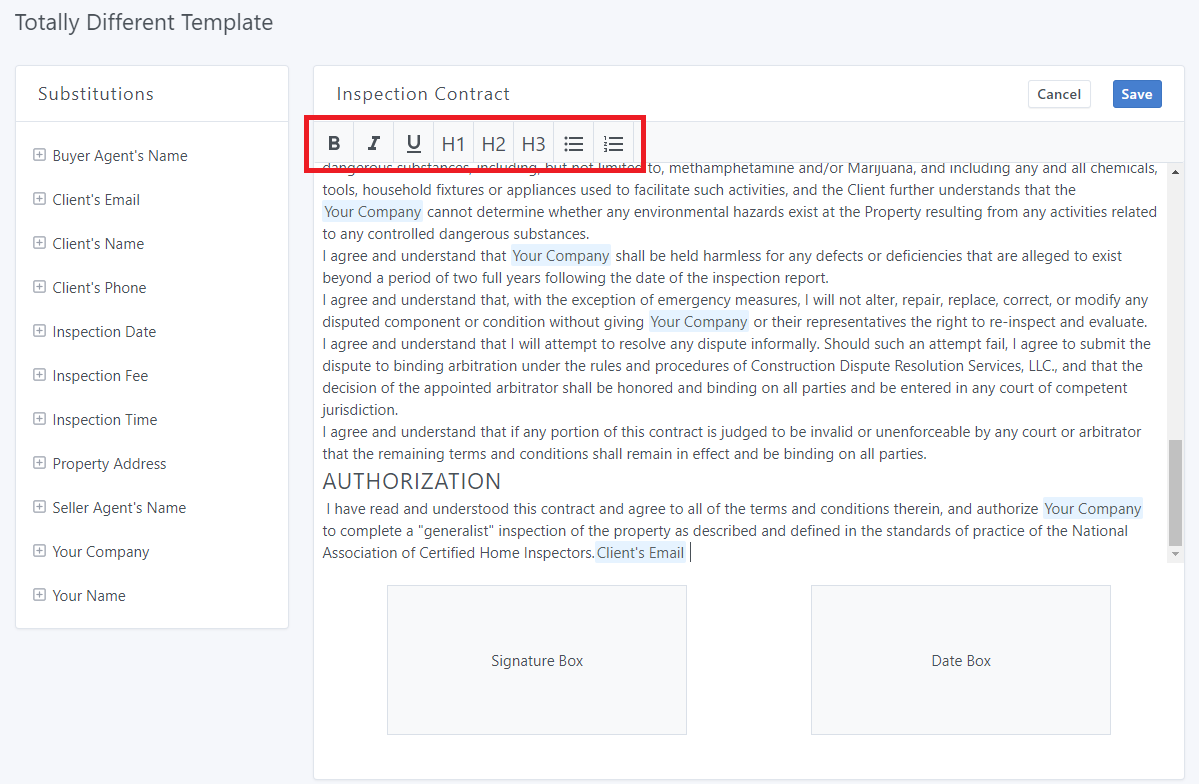Insert a bulleted list
Viewport: 1199px width, 784px height.
(574, 143)
